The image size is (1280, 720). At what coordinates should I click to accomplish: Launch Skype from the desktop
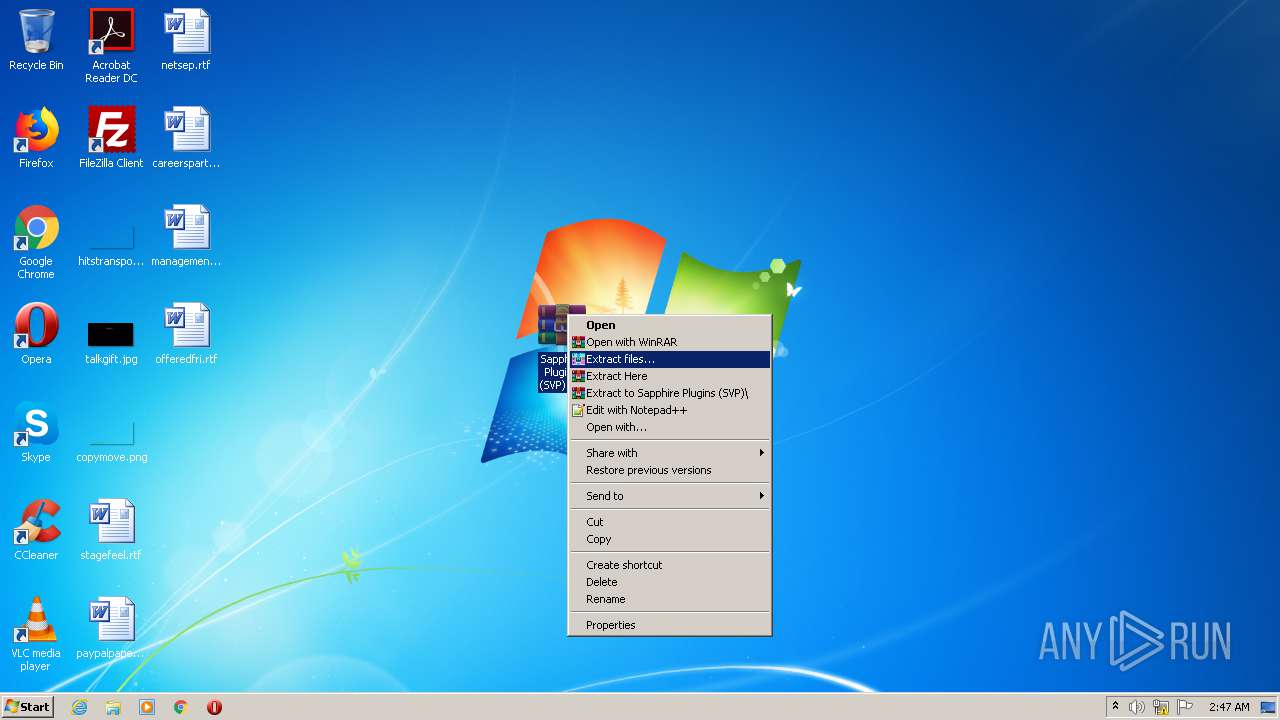[36, 432]
